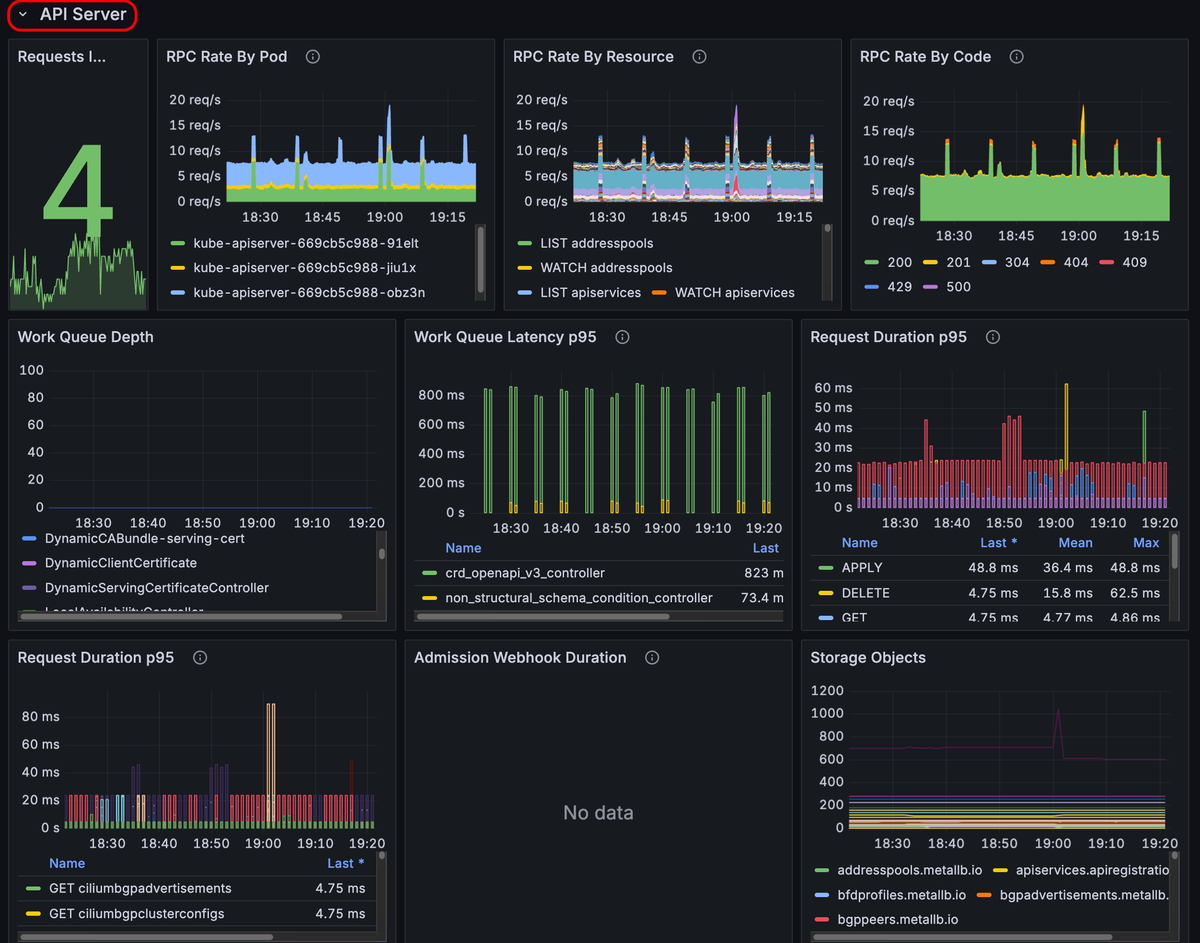Click info icon beside RPC Rate By Code

(1016, 57)
